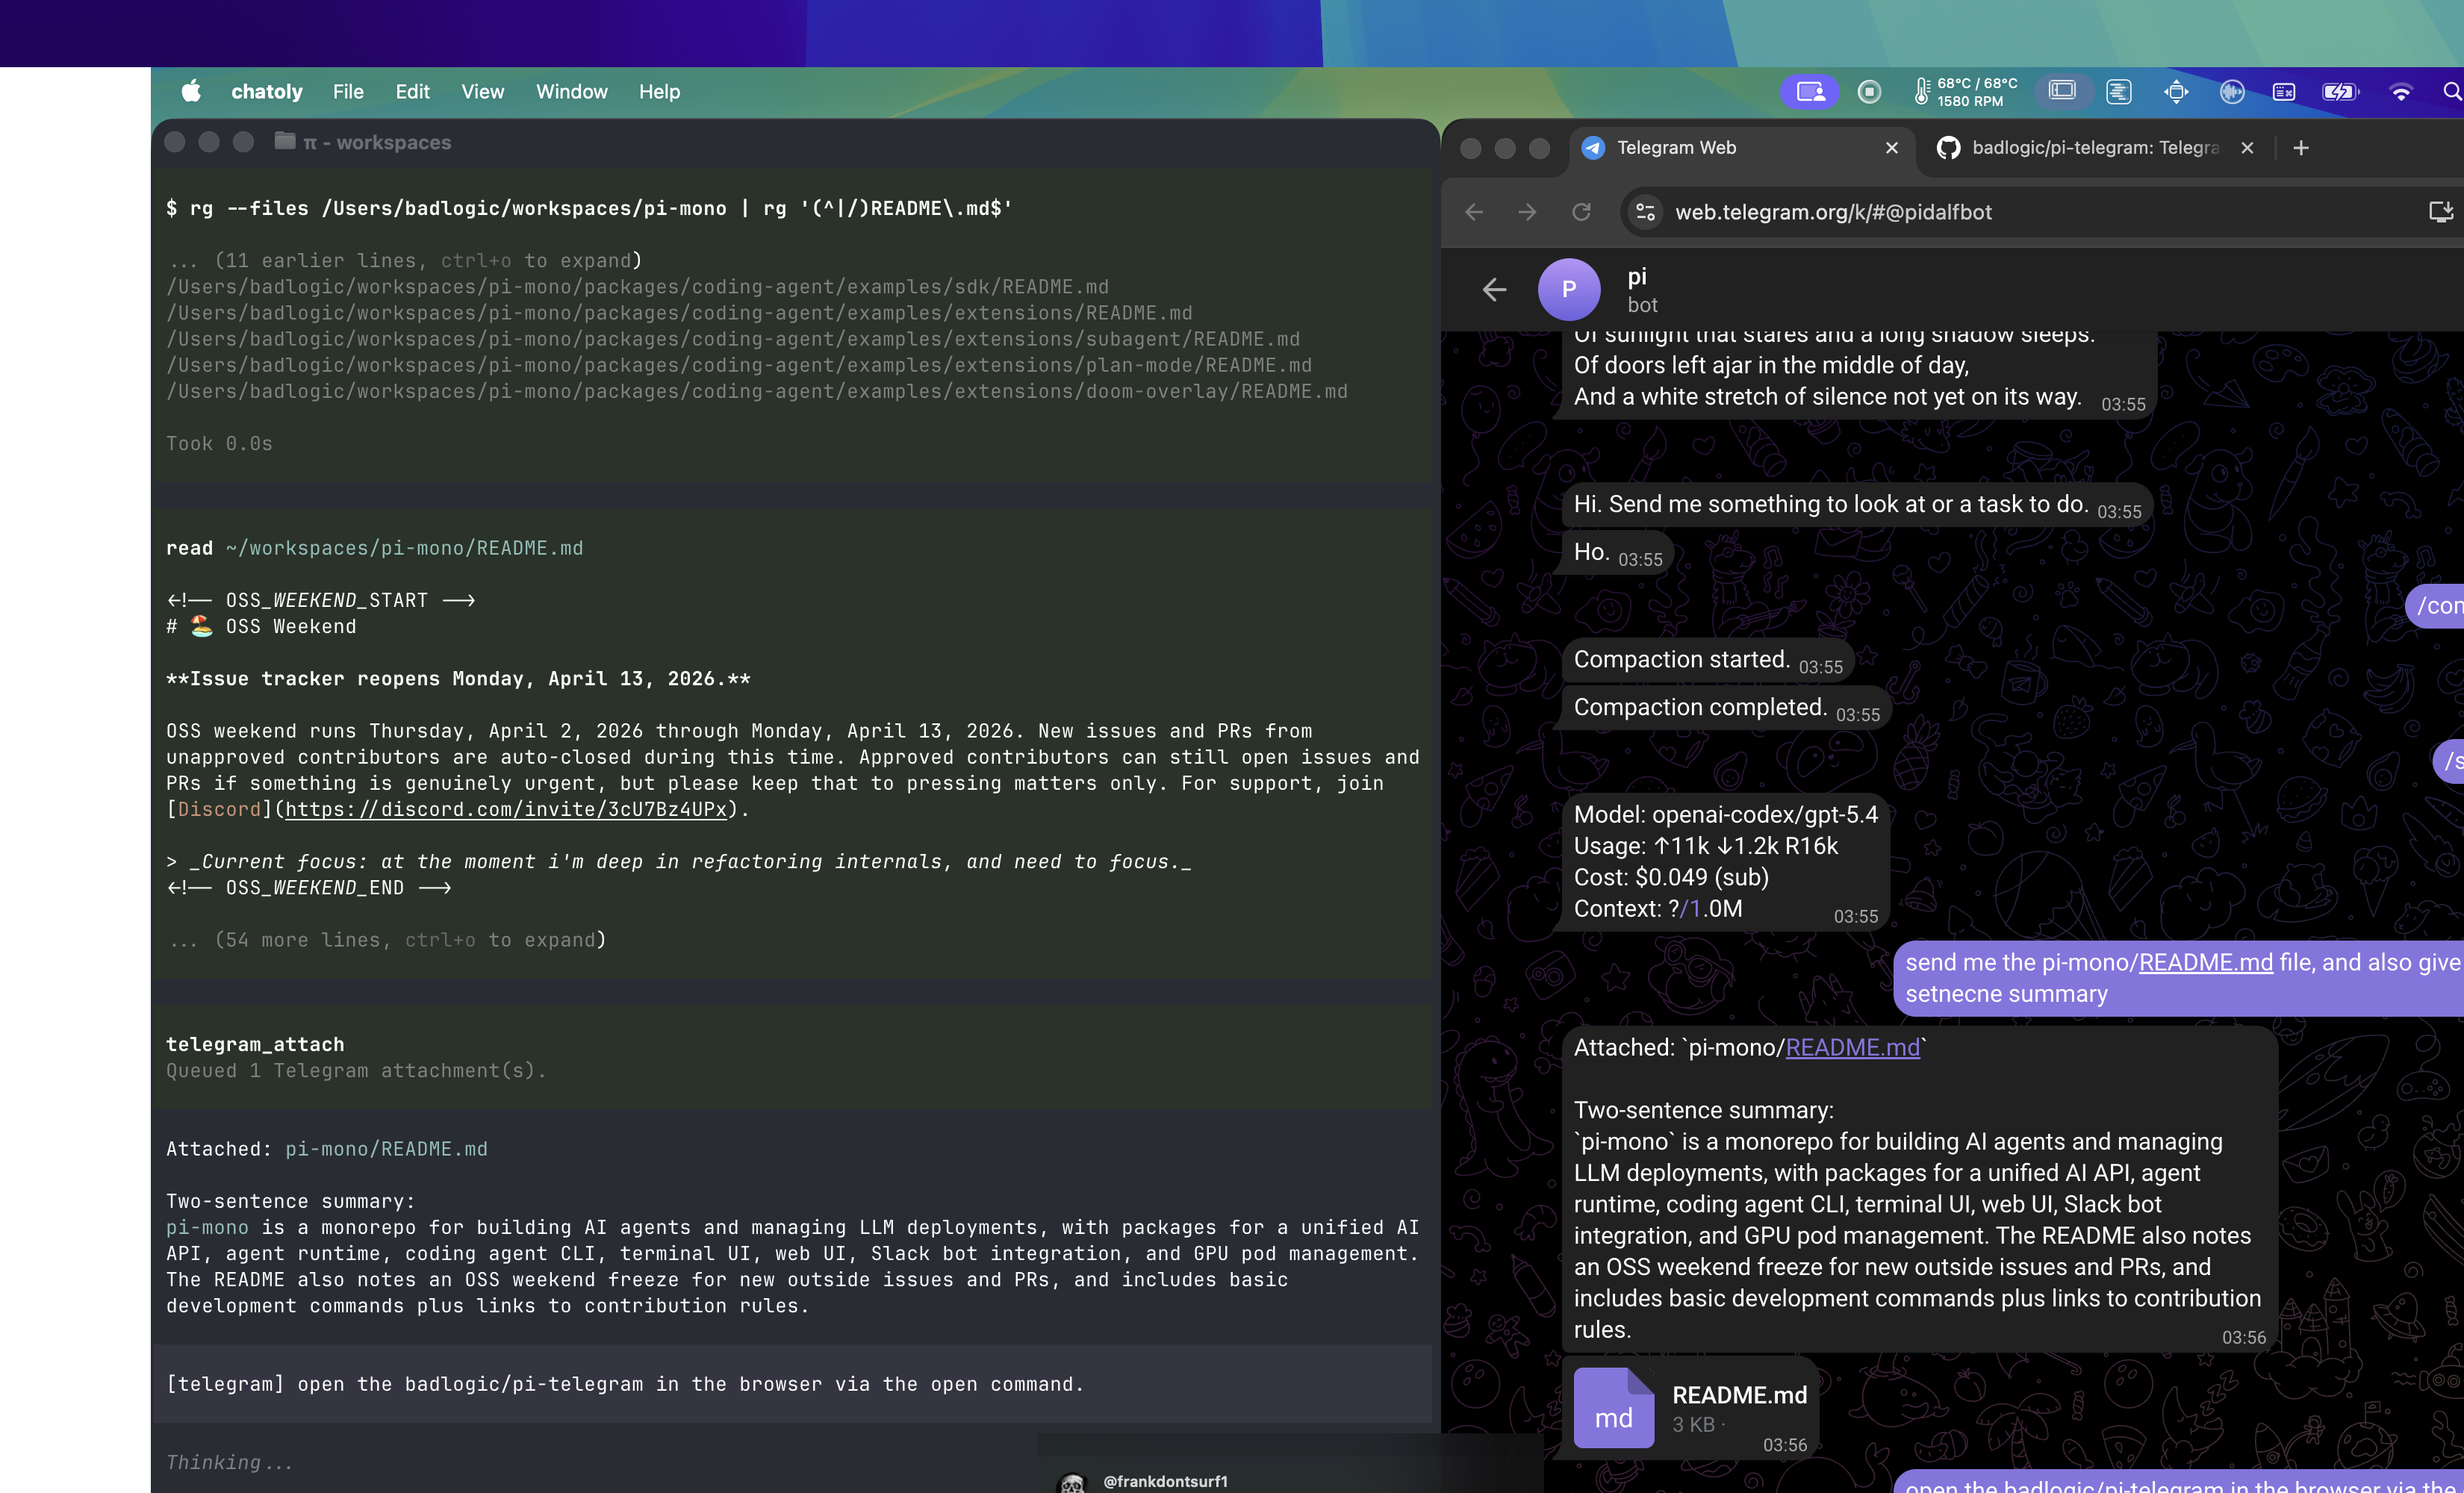
Task: Download the README.md file attachment
Action: 1613,1408
